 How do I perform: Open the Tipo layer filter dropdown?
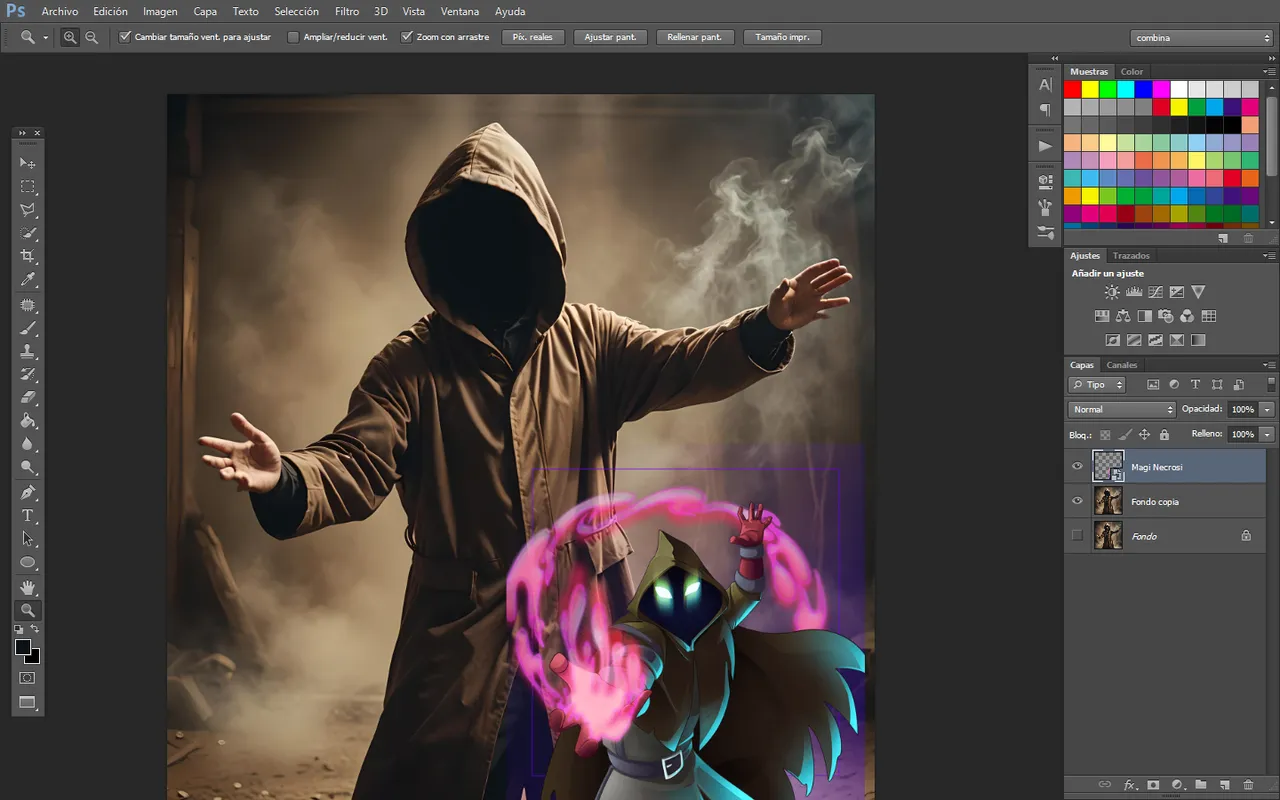tap(1097, 384)
